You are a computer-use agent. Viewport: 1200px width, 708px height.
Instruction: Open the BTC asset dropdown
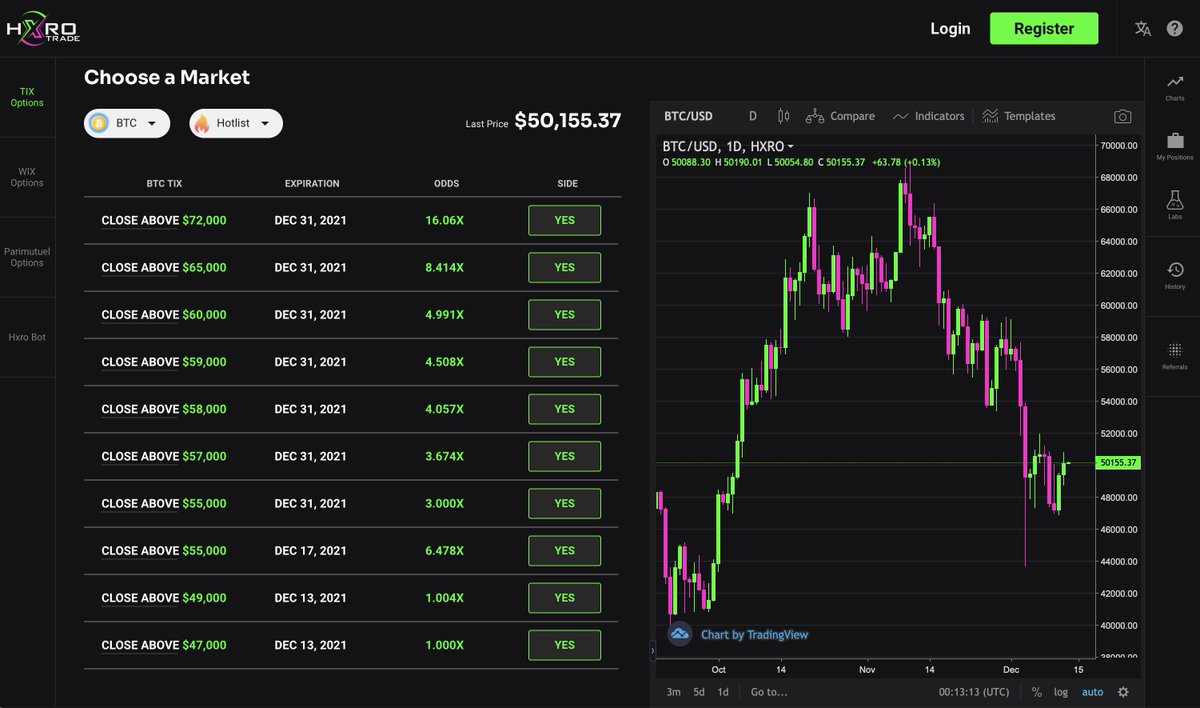click(127, 123)
